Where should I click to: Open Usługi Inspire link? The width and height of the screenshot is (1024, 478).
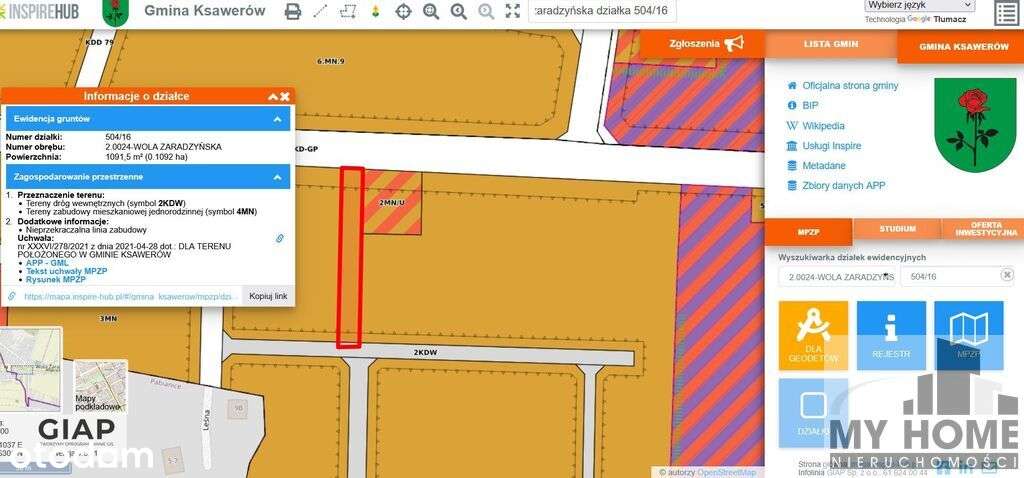(x=832, y=146)
